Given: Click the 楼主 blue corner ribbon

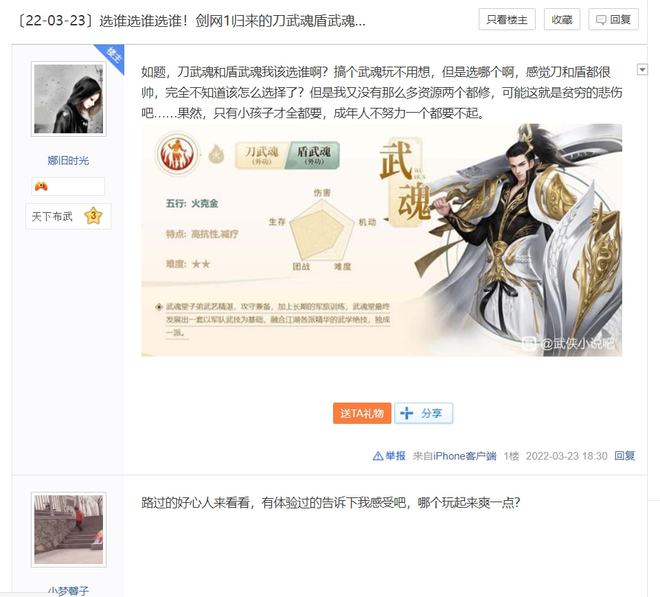Looking at the screenshot, I should [112, 56].
